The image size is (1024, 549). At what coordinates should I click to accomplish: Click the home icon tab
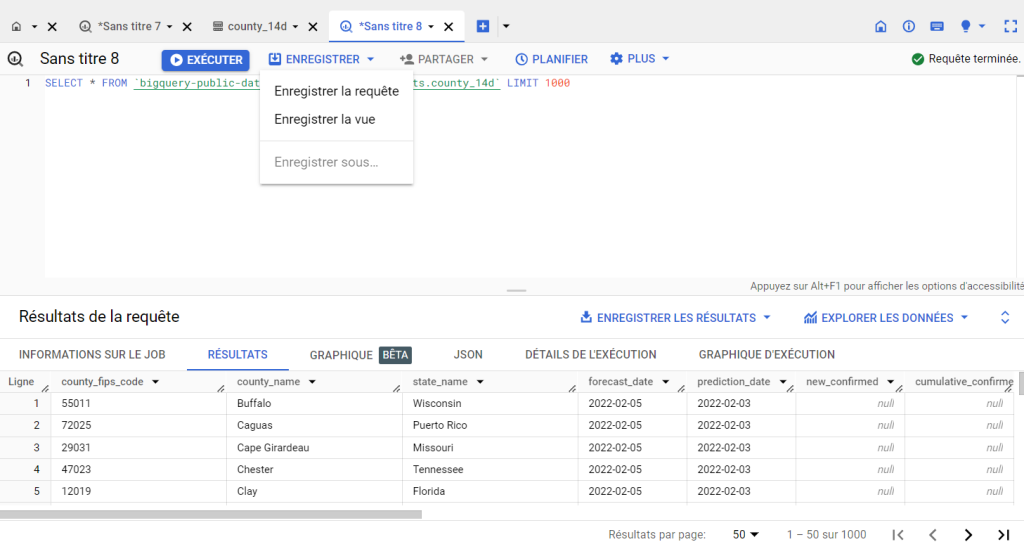click(16, 26)
